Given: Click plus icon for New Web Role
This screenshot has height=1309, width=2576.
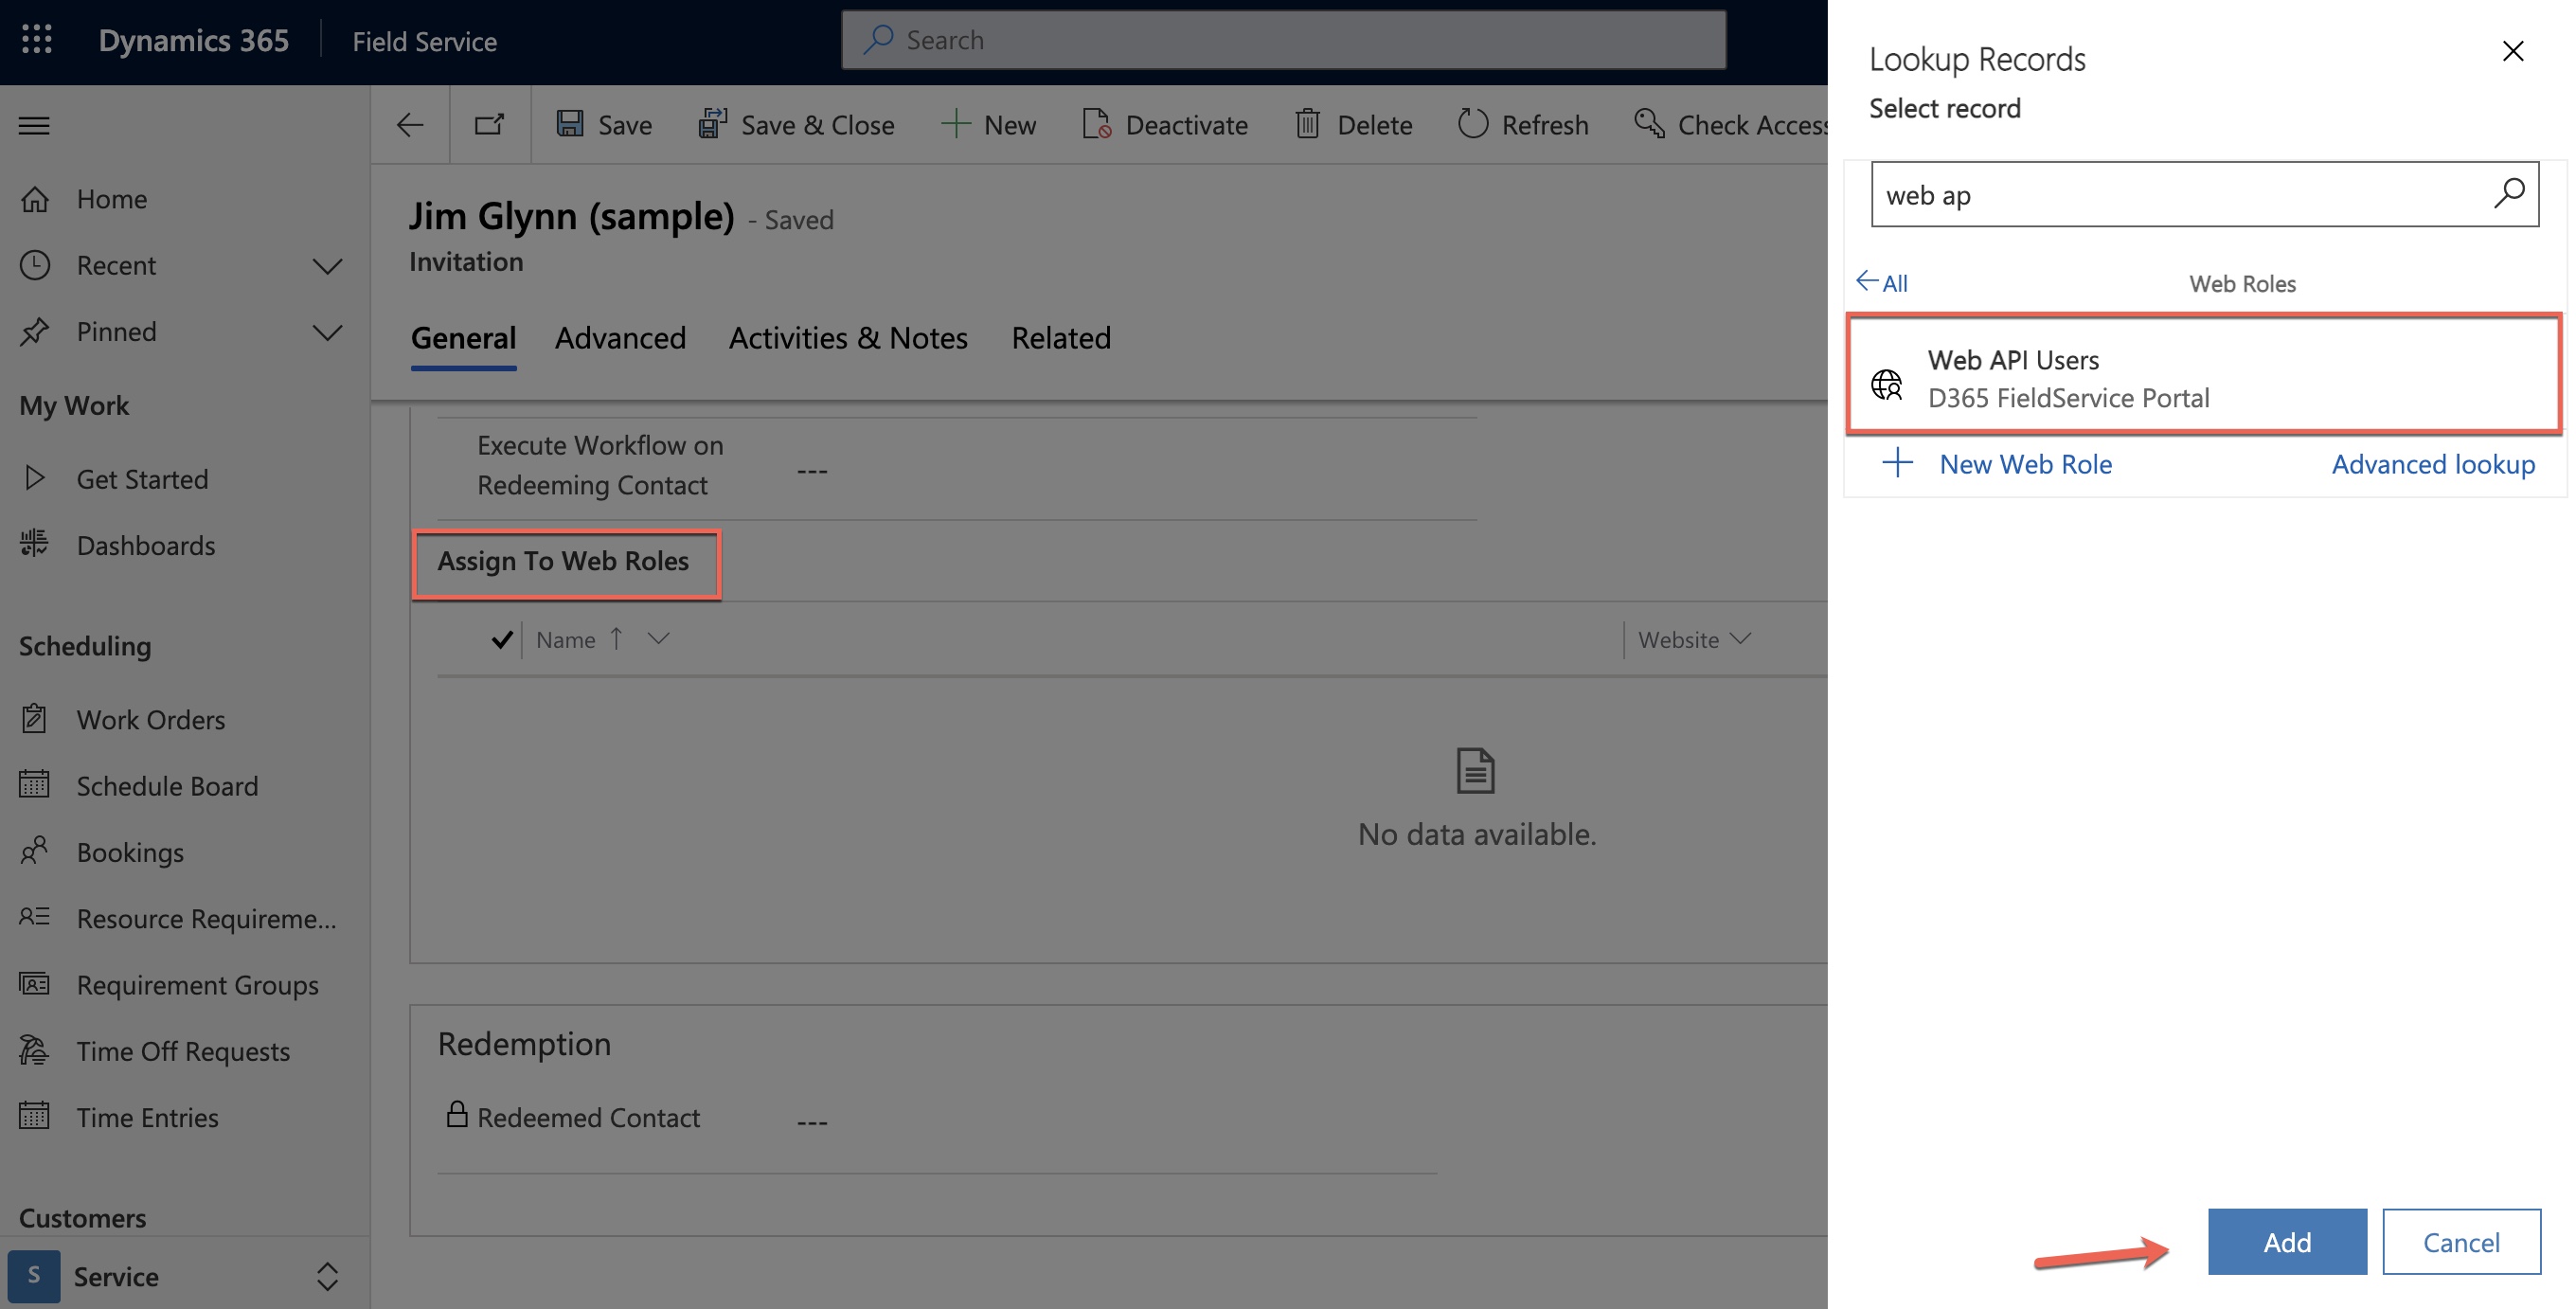Looking at the screenshot, I should tap(1897, 463).
